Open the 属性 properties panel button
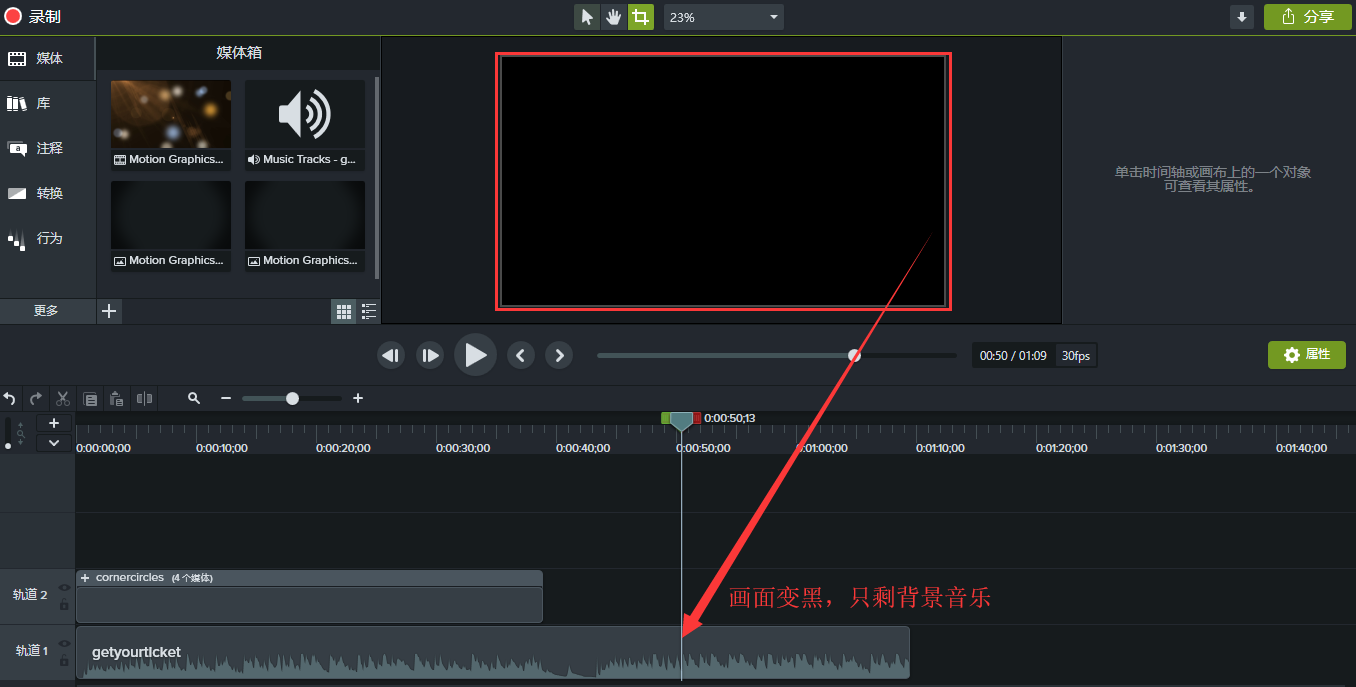 pos(1306,355)
